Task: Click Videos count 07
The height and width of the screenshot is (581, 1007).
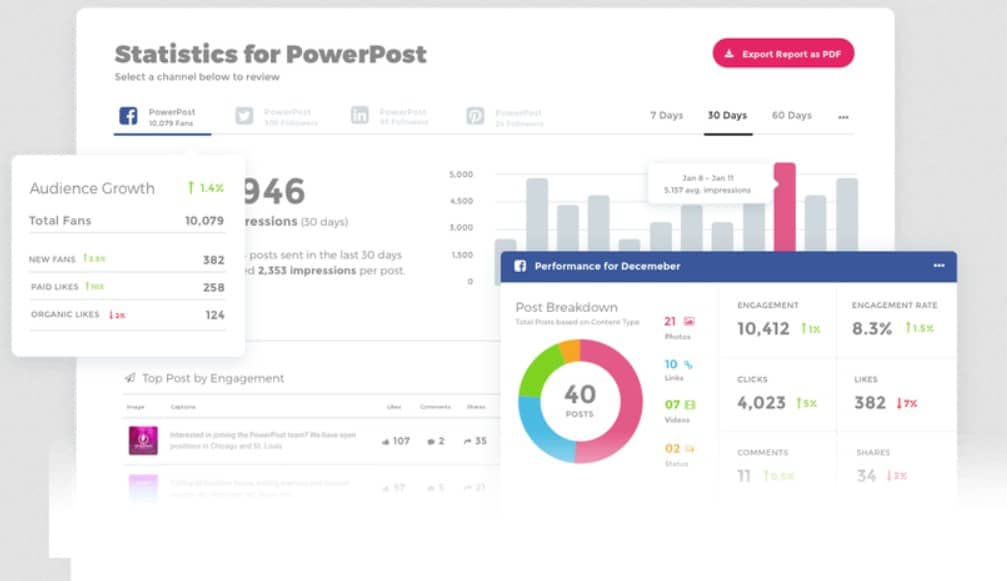Action: click(672, 404)
